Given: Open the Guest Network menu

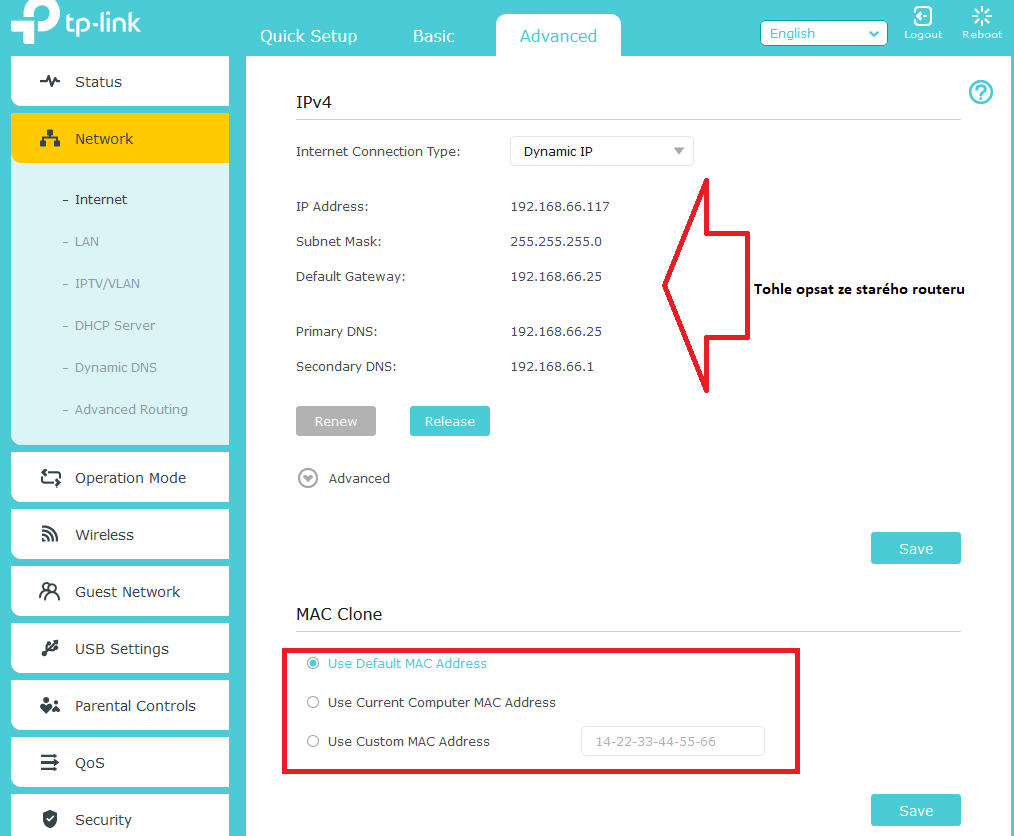Looking at the screenshot, I should [120, 591].
